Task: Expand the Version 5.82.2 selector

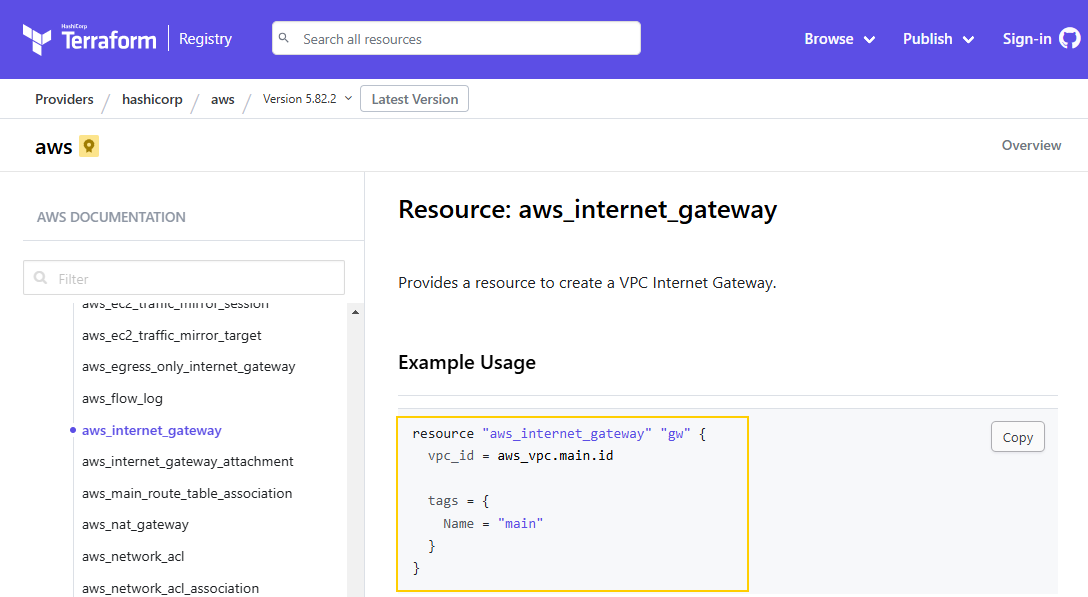Action: click(x=307, y=99)
